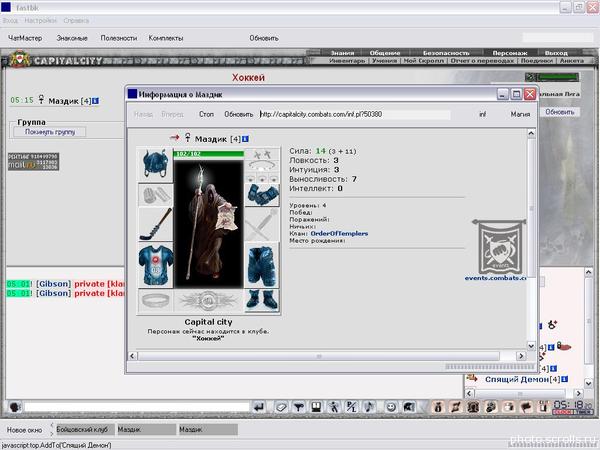Click the empty belt slot
Screen dimensions: 600x450
click(x=155, y=301)
